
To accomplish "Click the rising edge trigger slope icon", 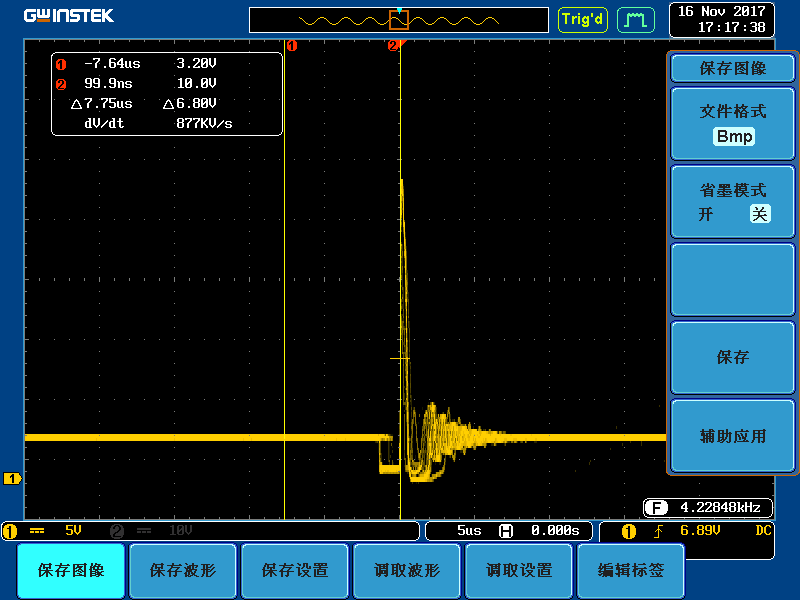I will [x=659, y=532].
